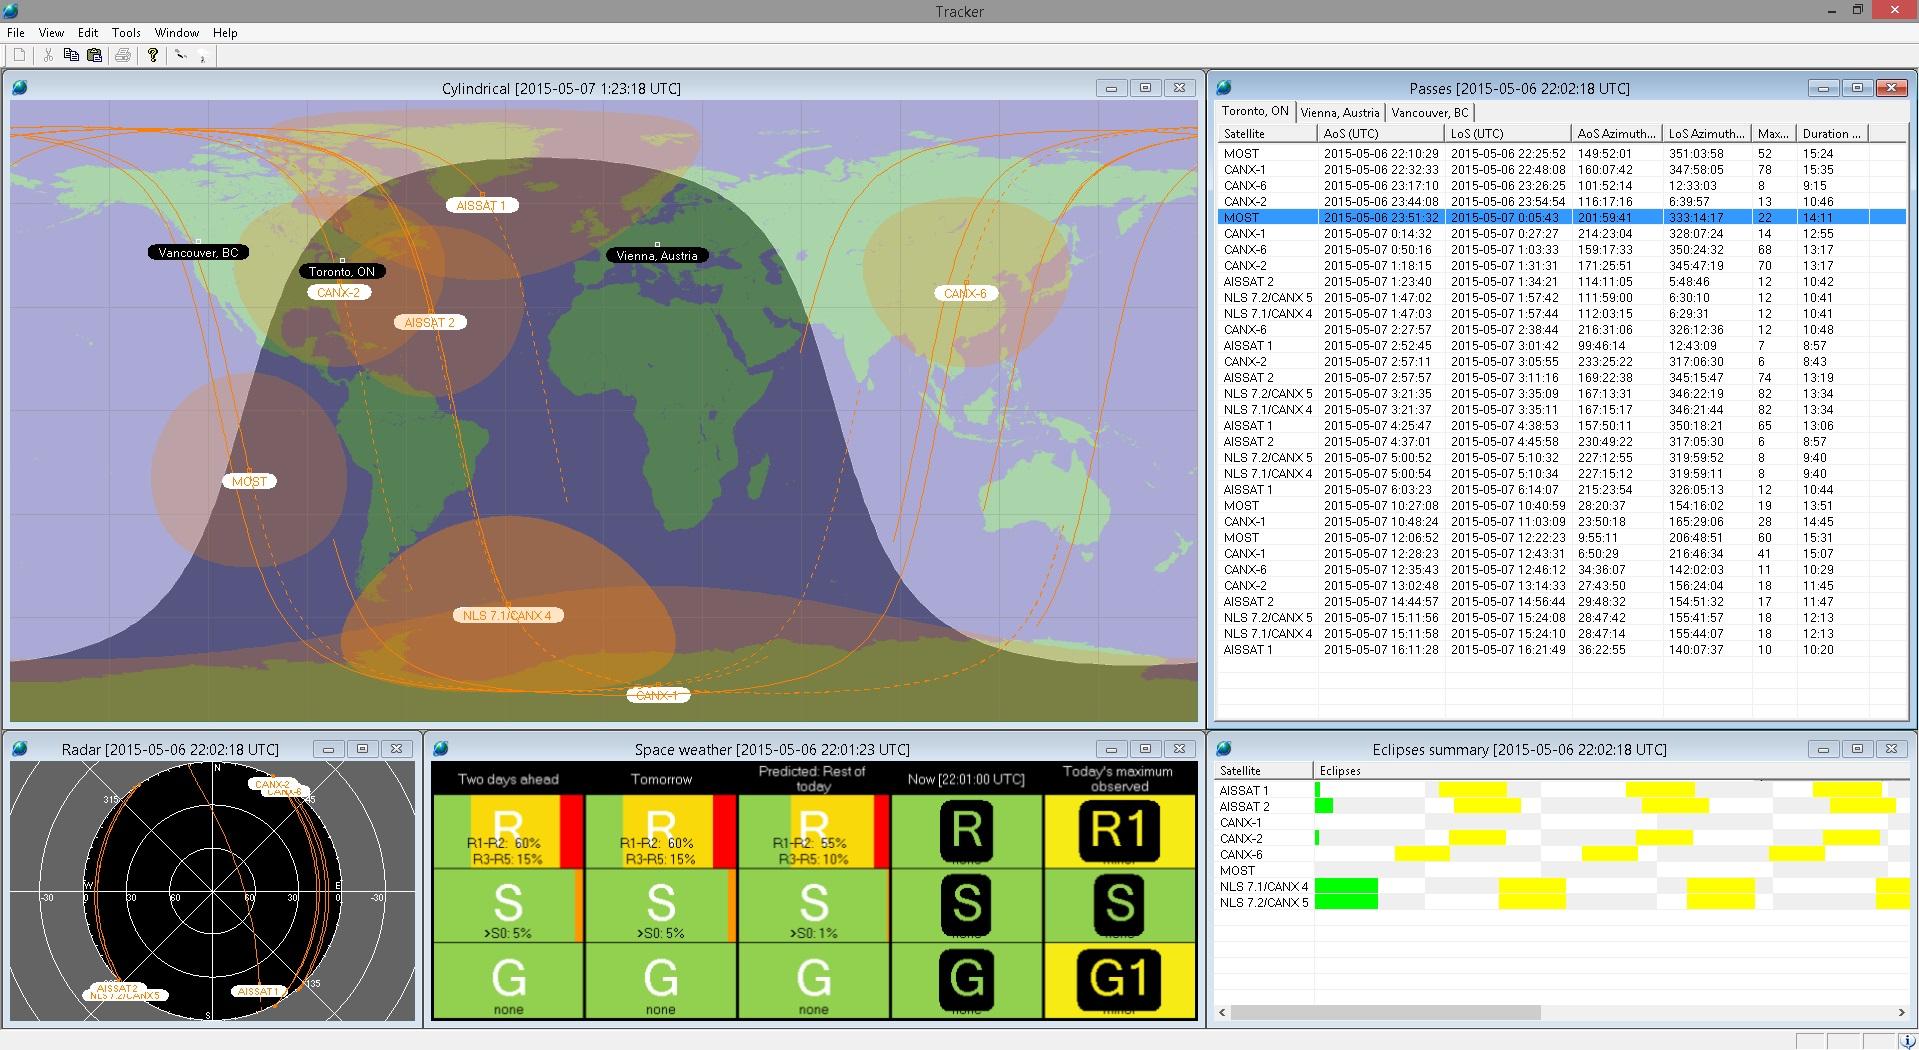Open the Window menu

point(176,33)
